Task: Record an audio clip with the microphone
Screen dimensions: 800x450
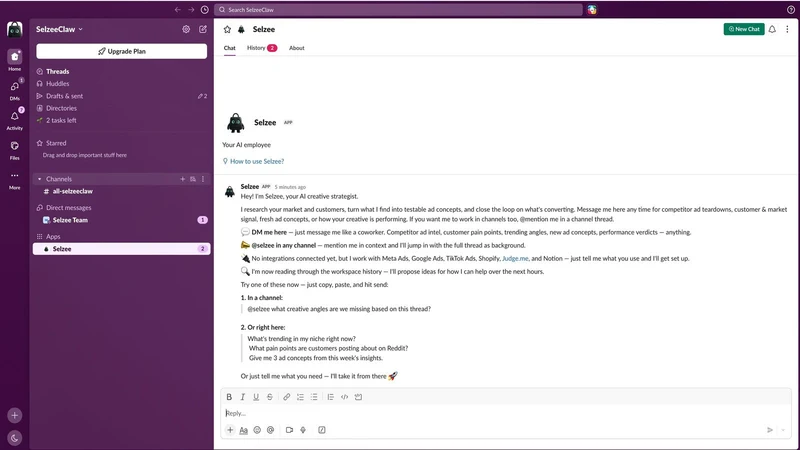Action: pos(303,430)
